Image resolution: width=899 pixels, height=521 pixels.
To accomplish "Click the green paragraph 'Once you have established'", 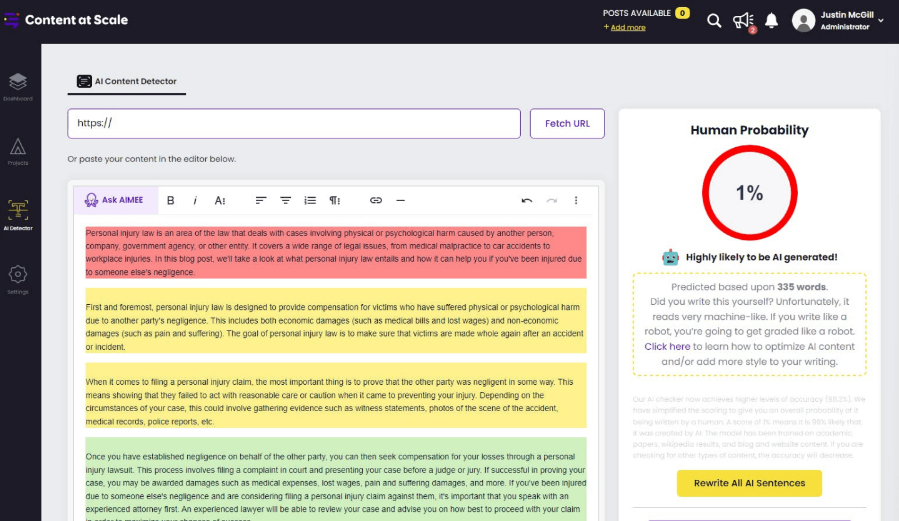I will pyautogui.click(x=336, y=479).
